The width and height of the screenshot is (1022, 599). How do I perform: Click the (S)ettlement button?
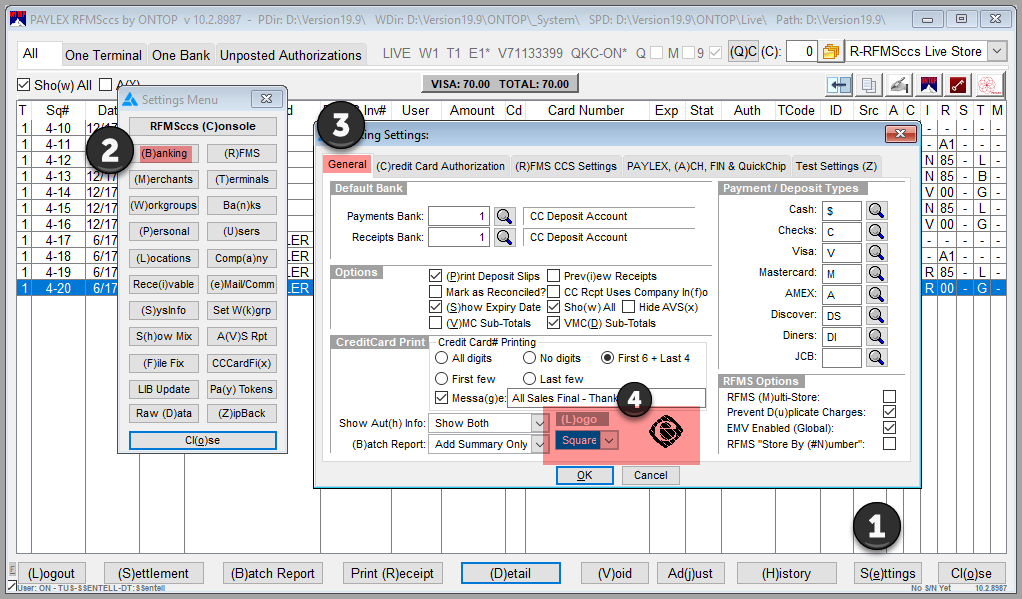pyautogui.click(x=153, y=574)
